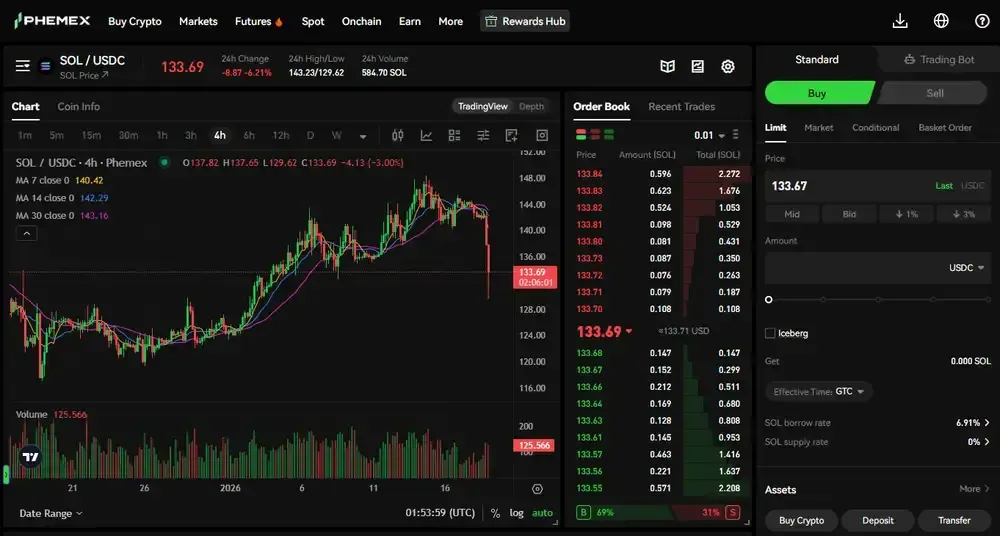Screen dimensions: 1000x536
Task: Open the USDC amount currency dropdown
Action: pos(967,268)
